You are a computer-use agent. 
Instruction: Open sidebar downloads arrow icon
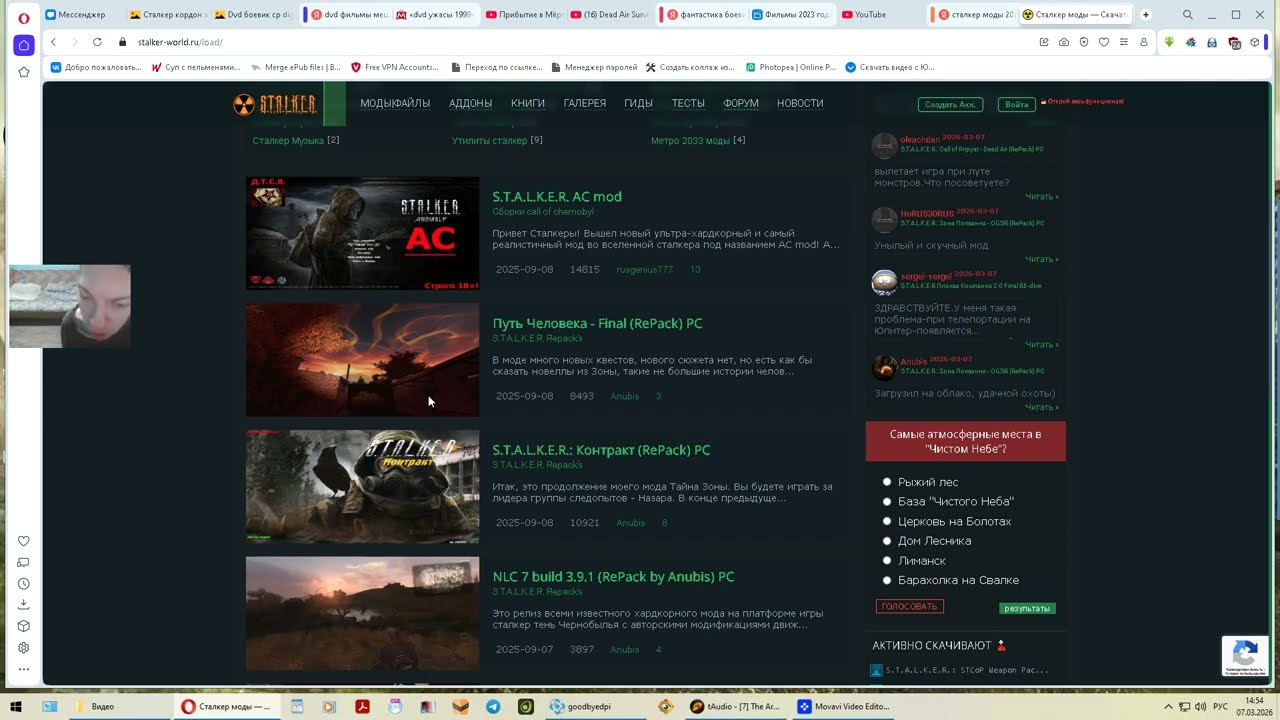coord(24,605)
